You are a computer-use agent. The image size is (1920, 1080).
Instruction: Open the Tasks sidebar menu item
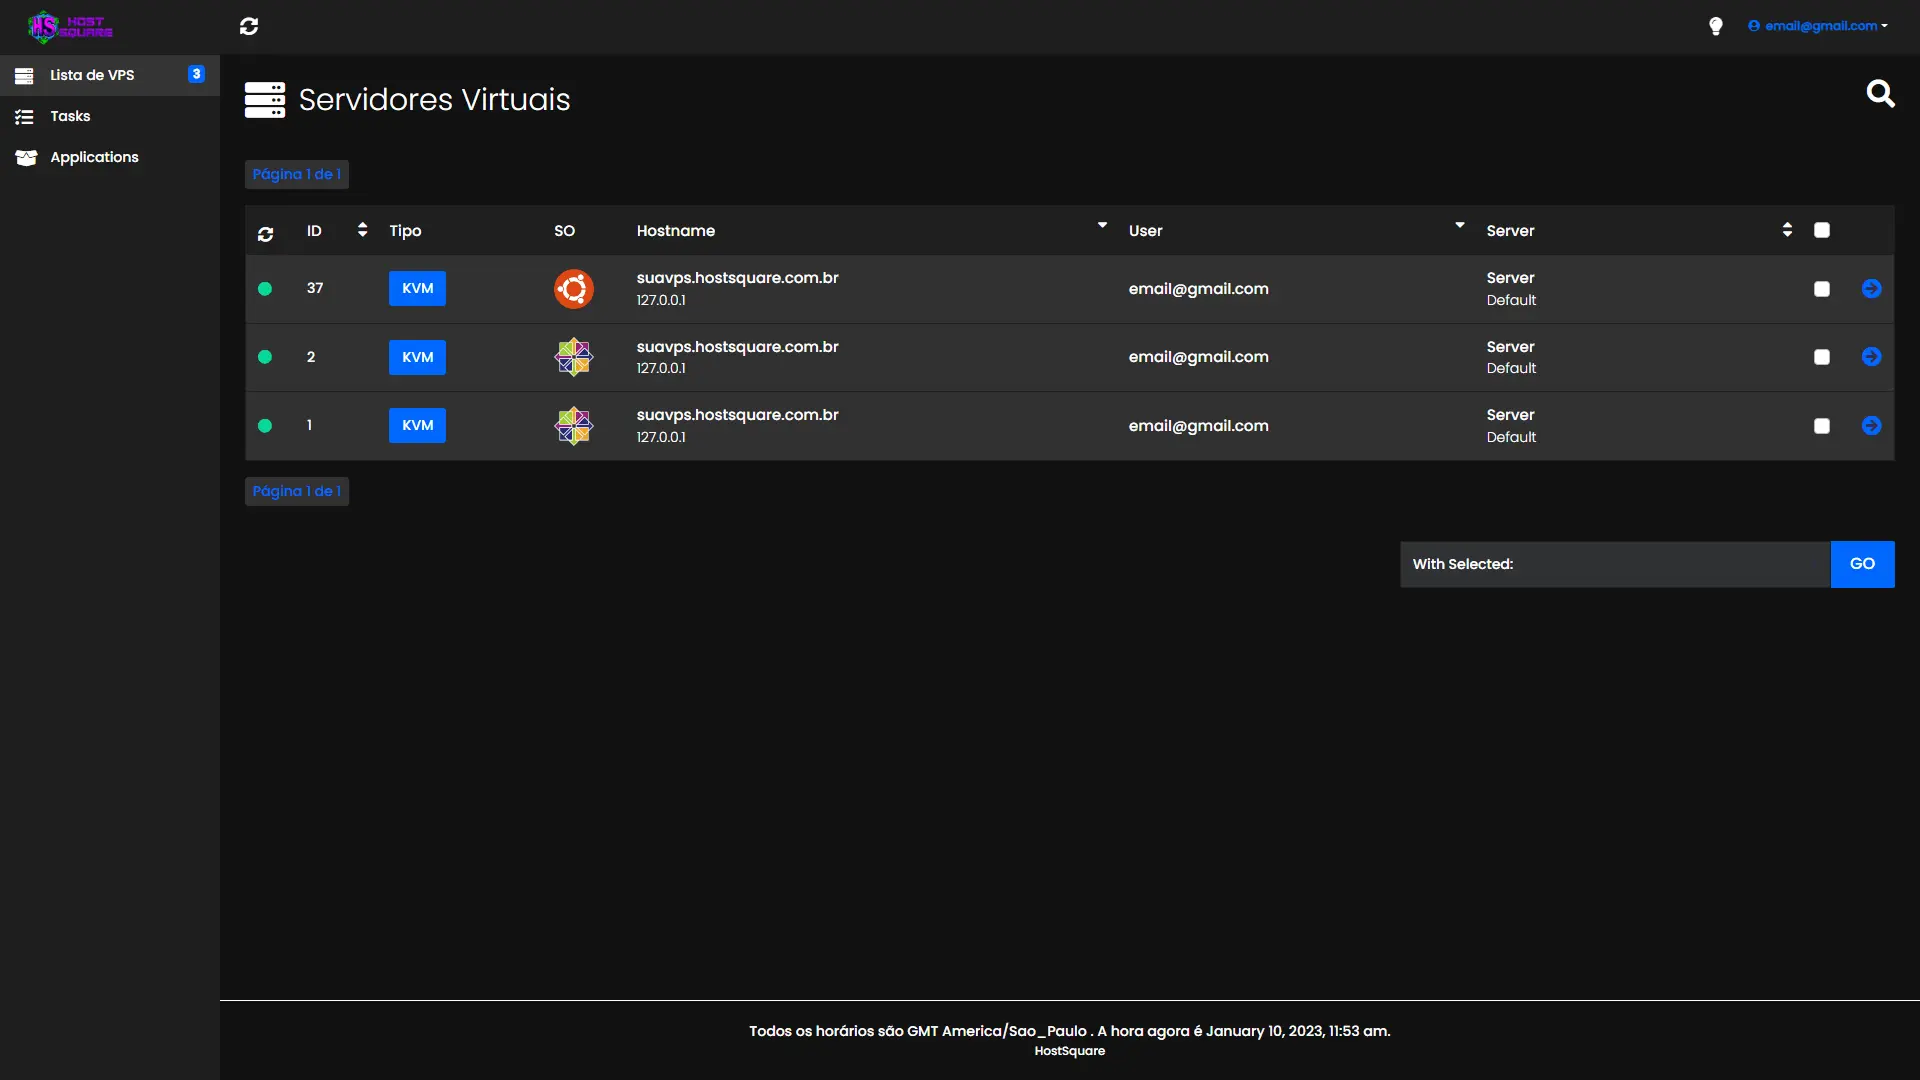70,116
